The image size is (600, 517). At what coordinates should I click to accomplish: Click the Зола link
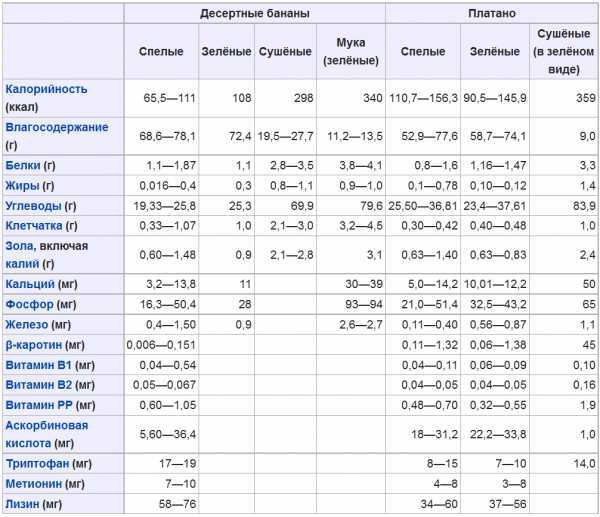click(20, 246)
